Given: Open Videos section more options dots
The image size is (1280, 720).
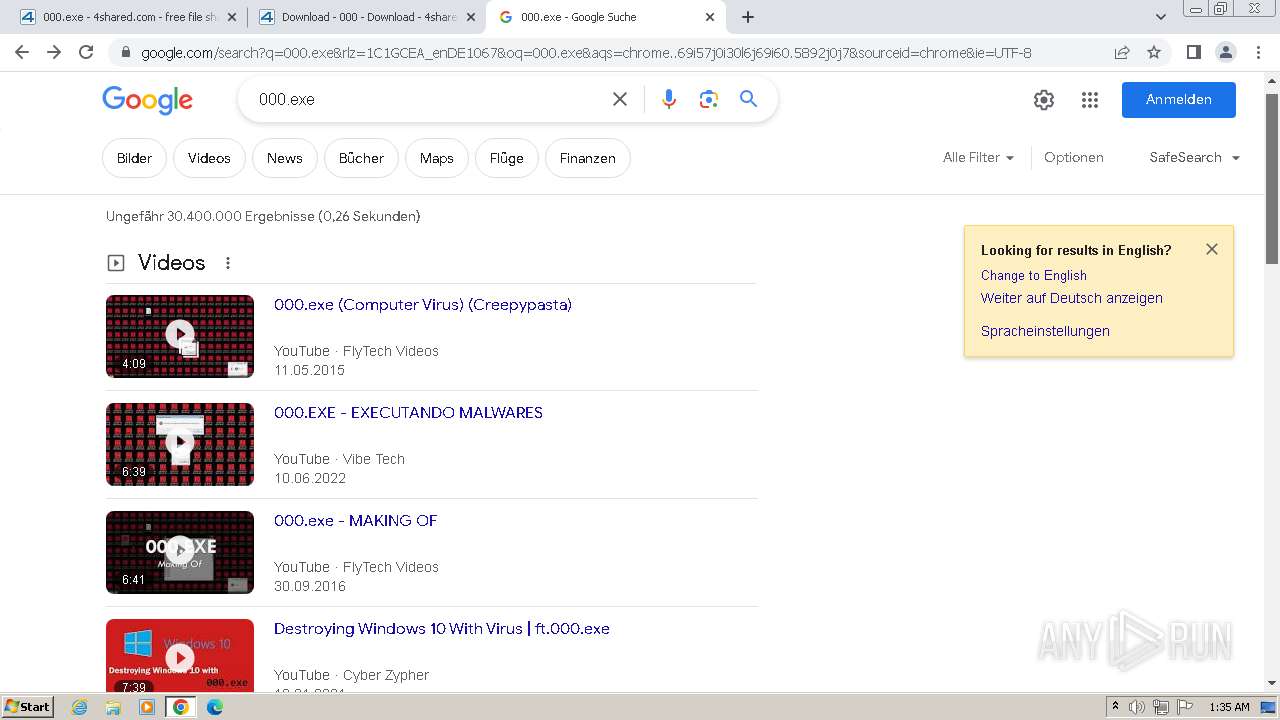Looking at the screenshot, I should [228, 263].
